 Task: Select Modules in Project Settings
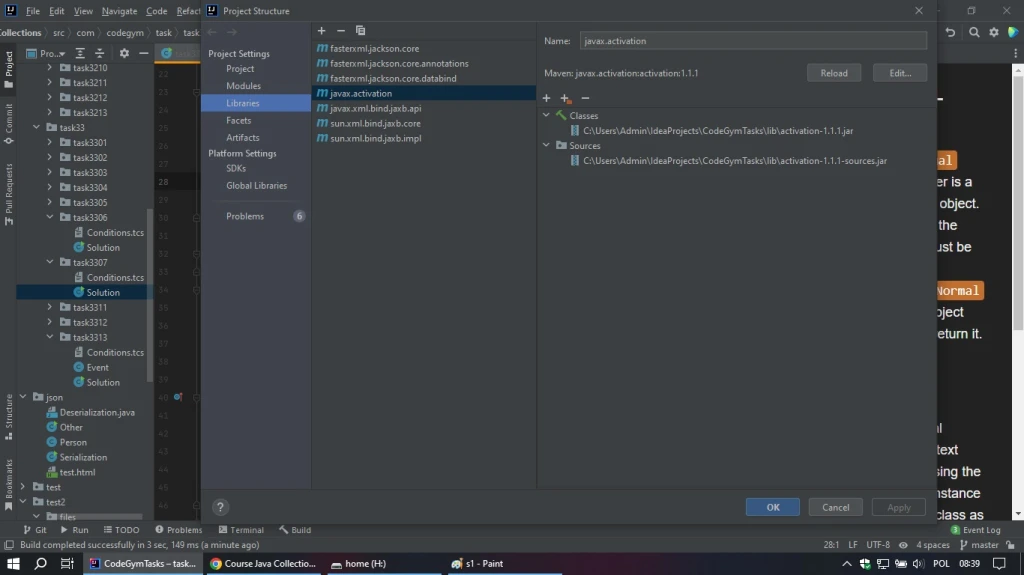pos(243,86)
